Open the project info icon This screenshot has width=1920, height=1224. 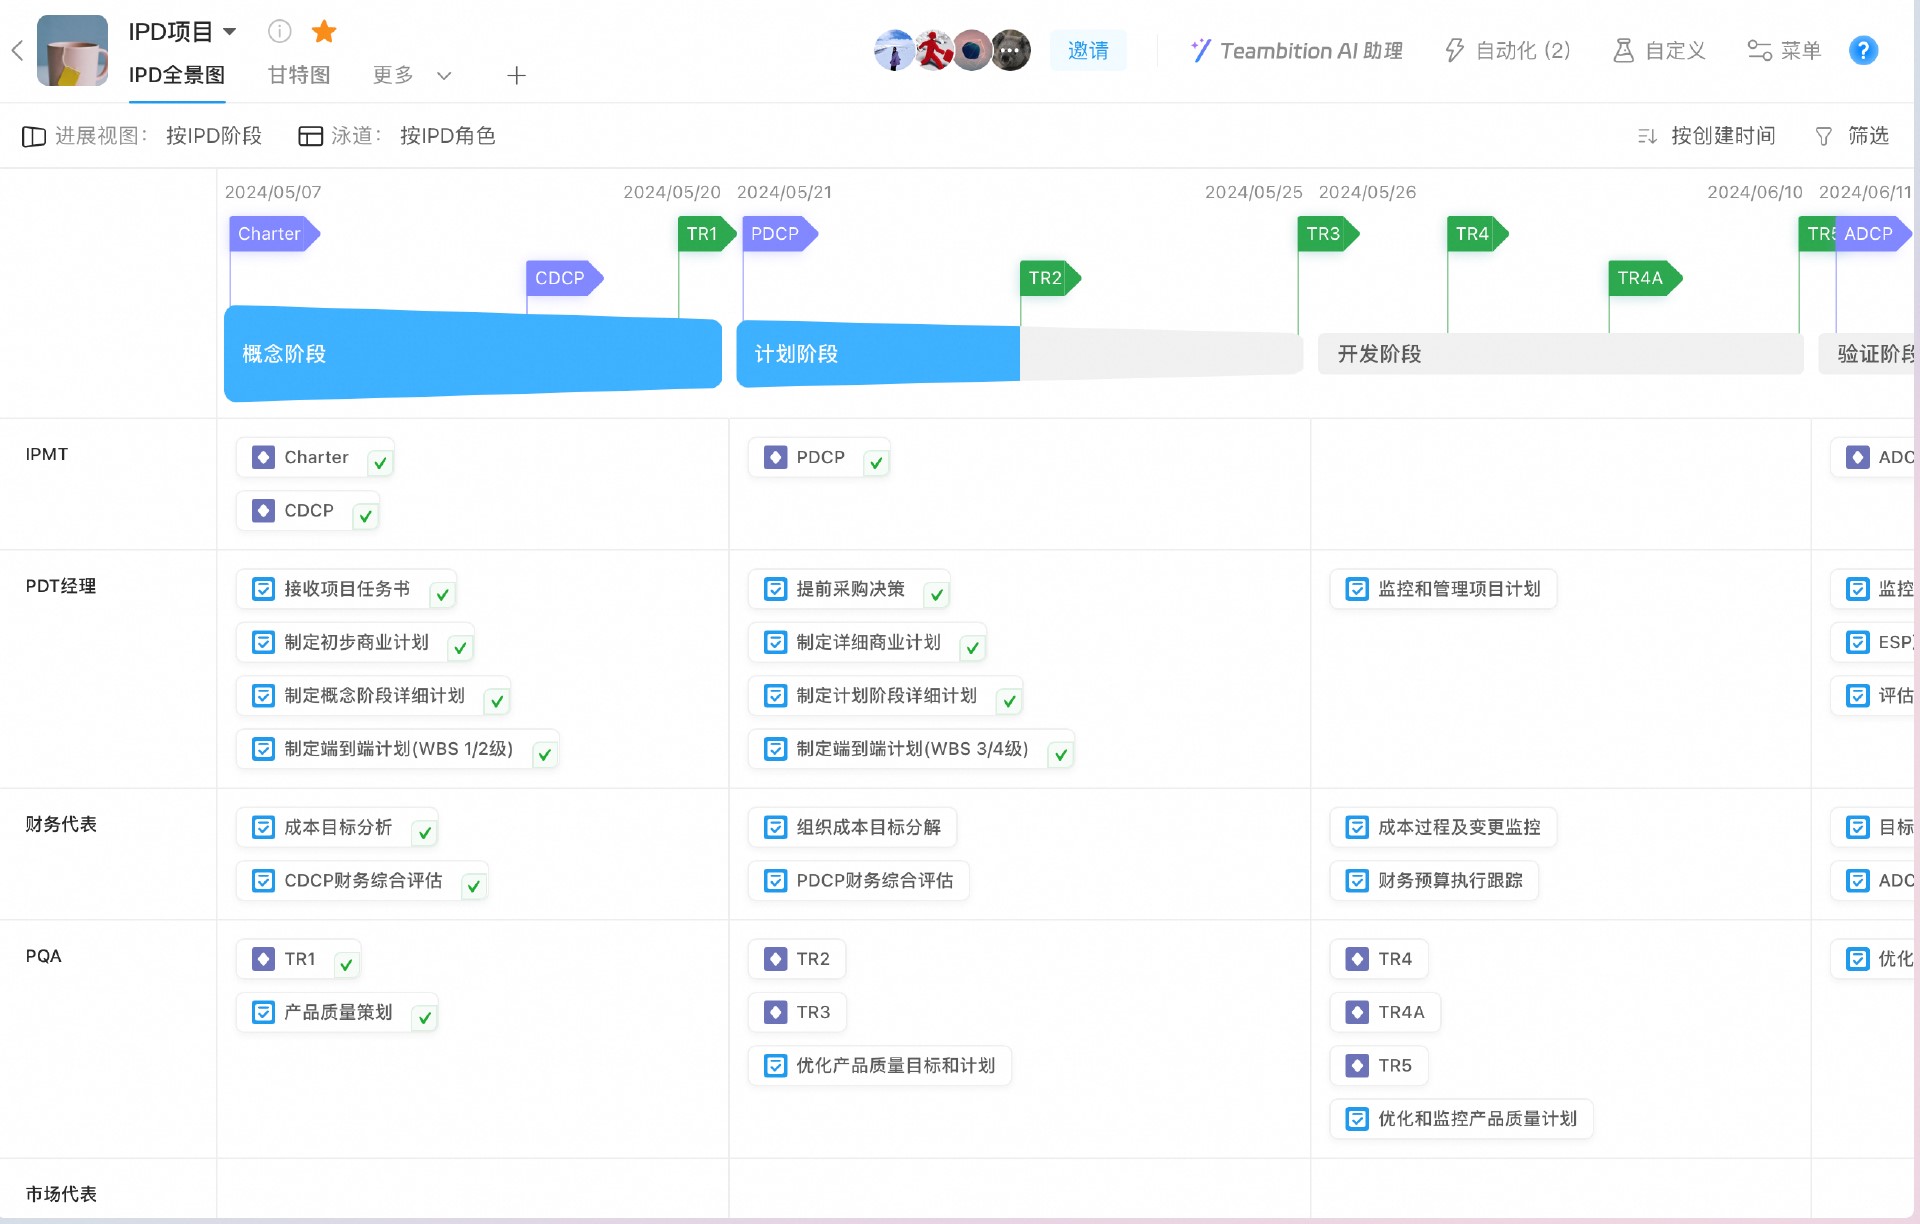tap(280, 32)
